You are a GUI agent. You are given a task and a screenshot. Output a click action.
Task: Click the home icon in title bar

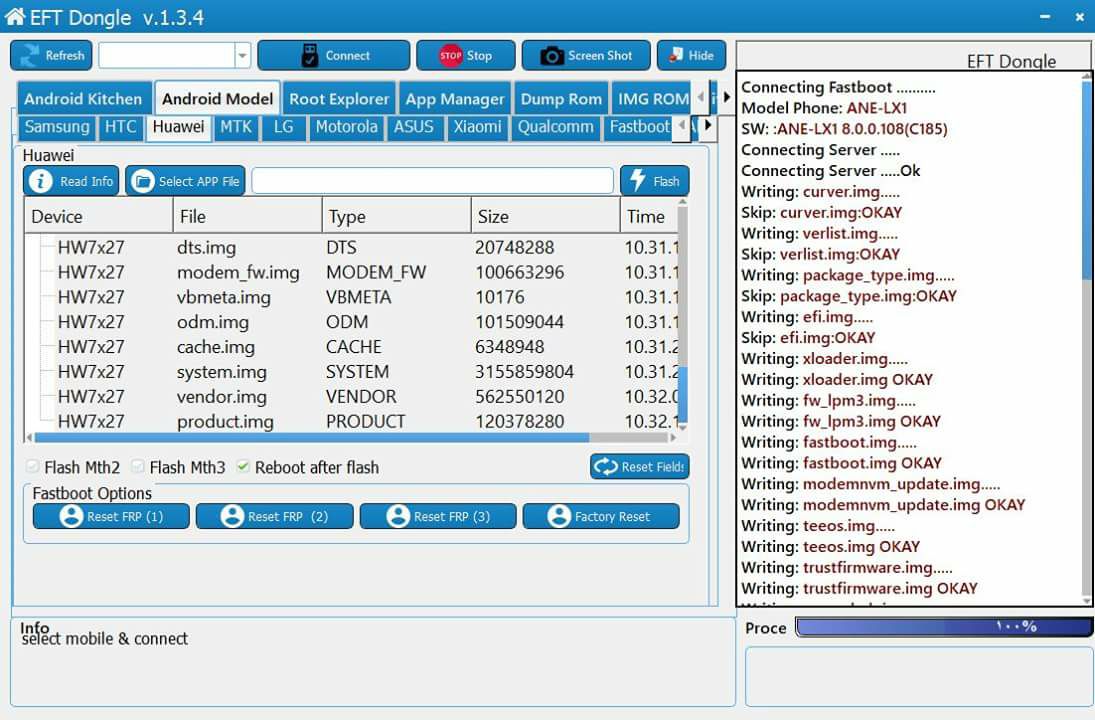click(x=15, y=15)
